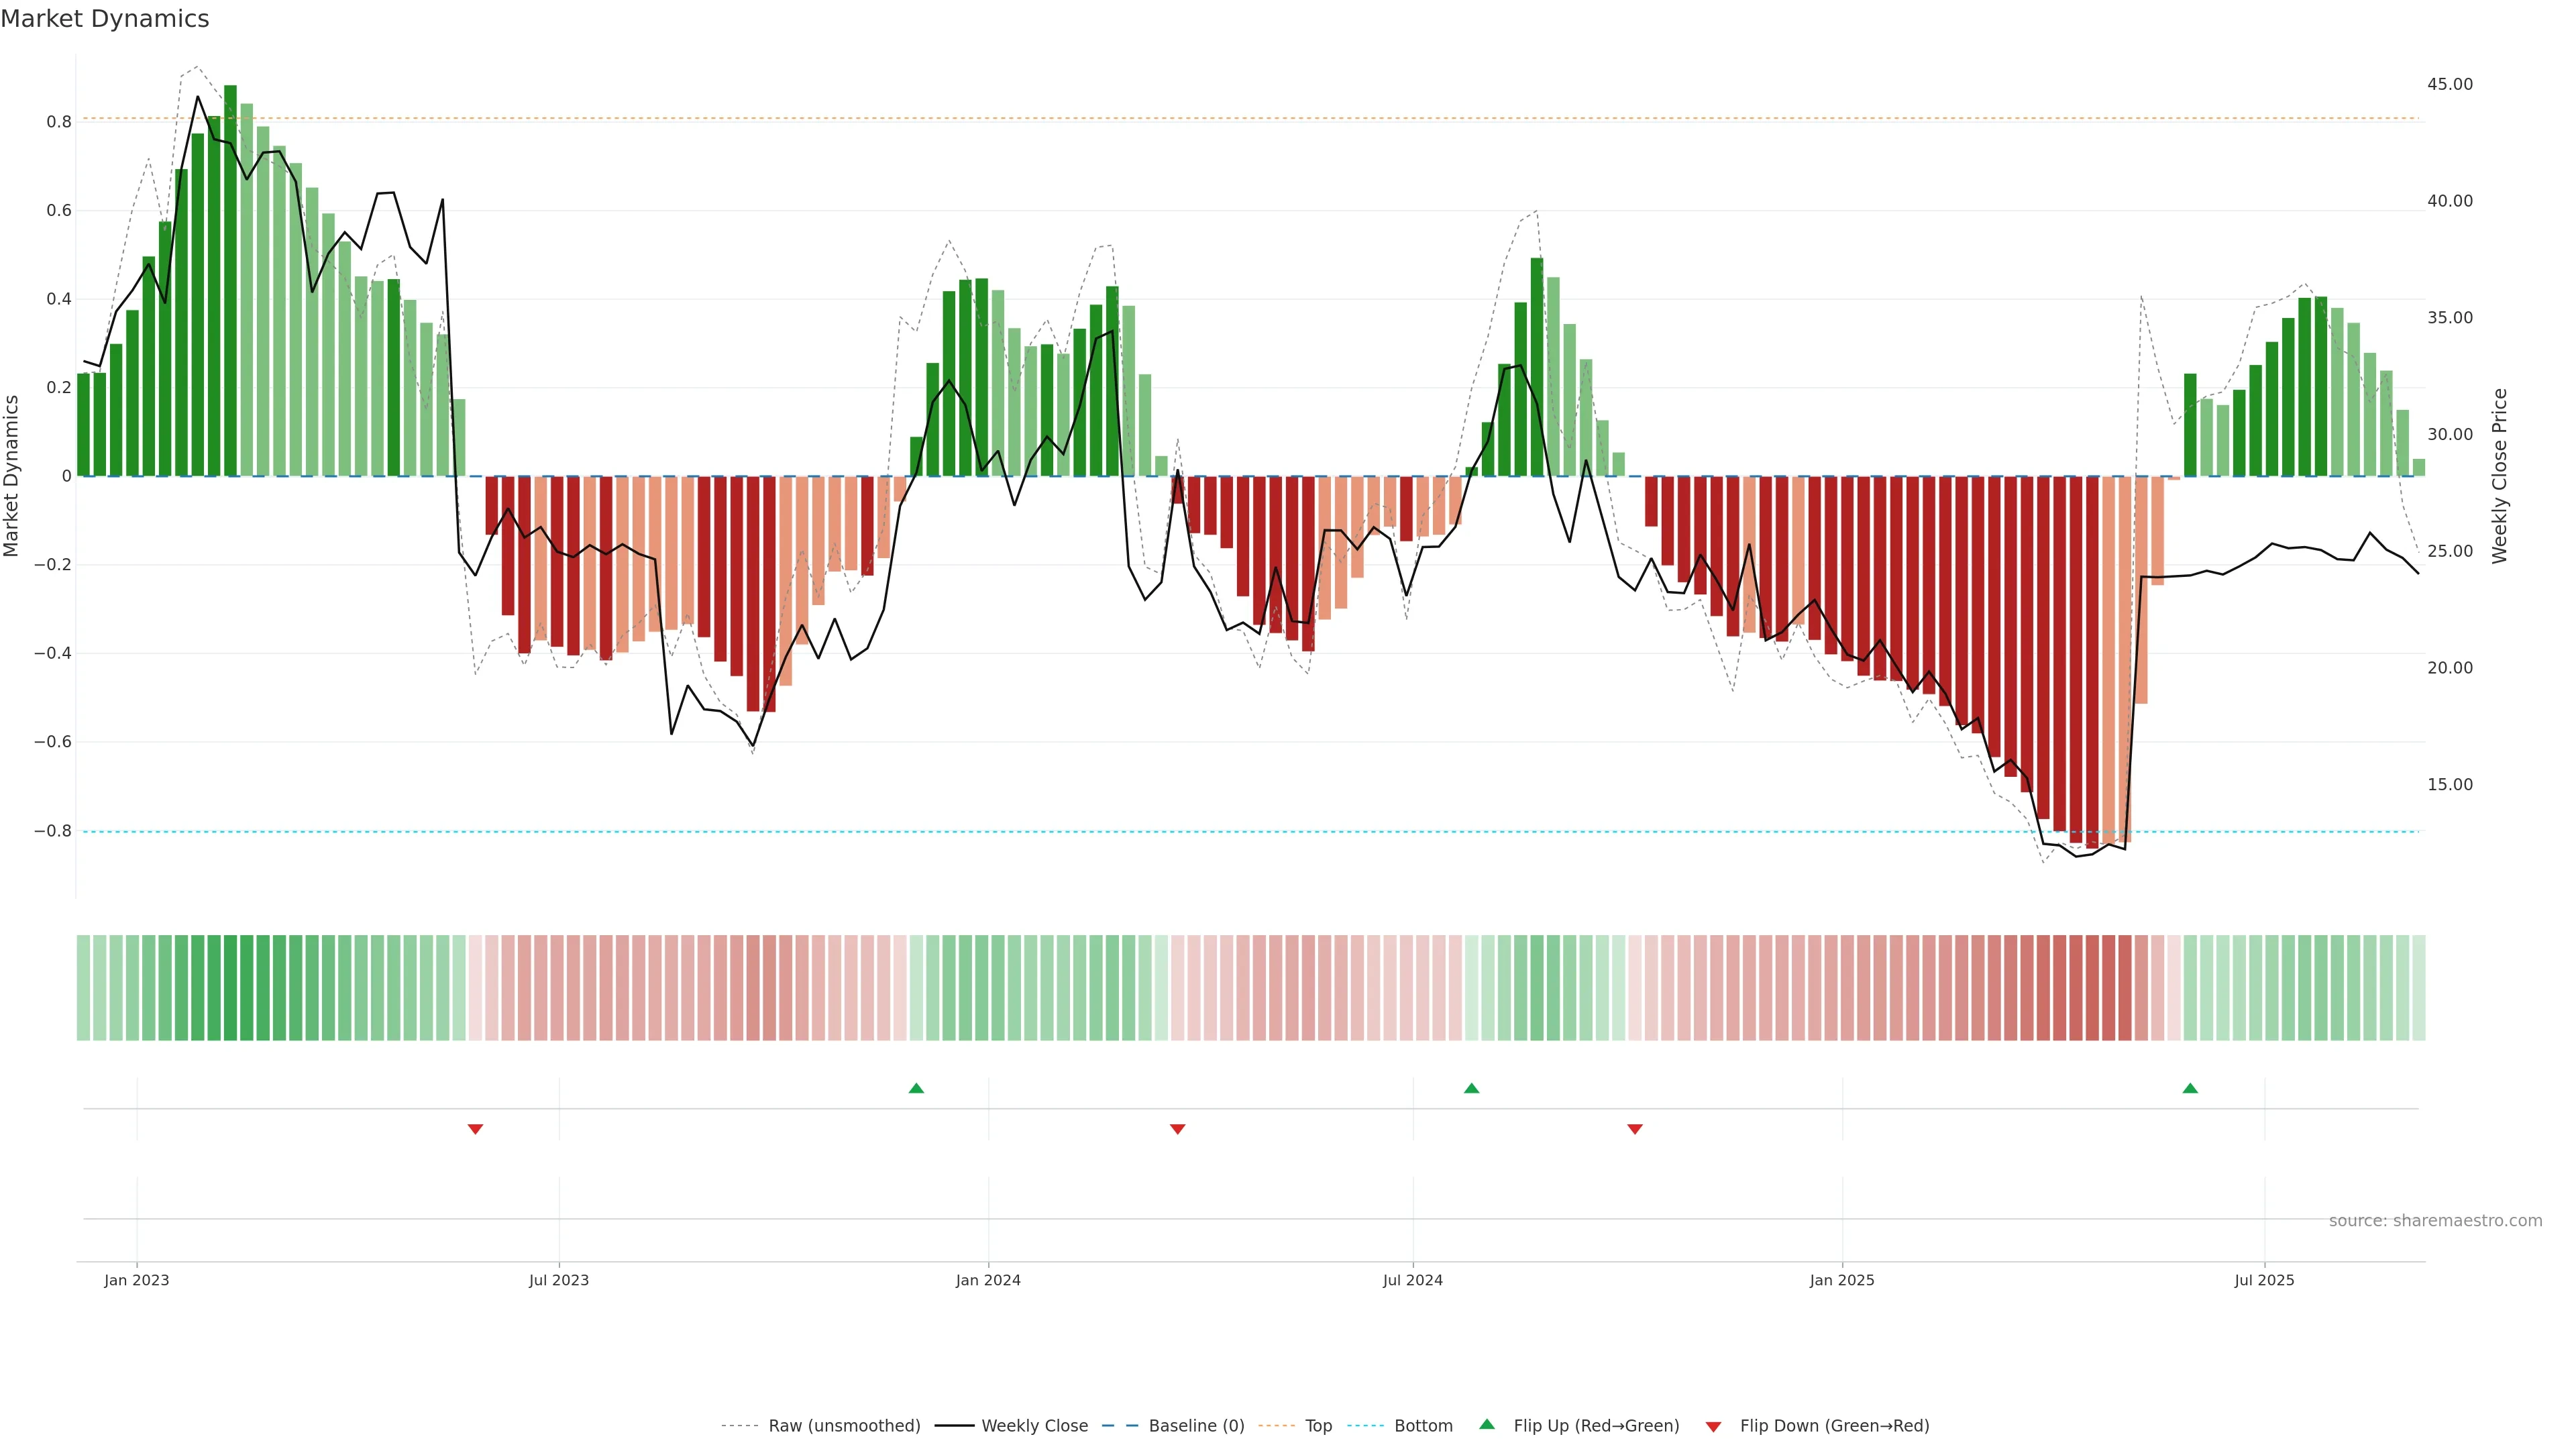The width and height of the screenshot is (2576, 1449).
Task: Click the Top legend entry
Action: point(1318,1426)
